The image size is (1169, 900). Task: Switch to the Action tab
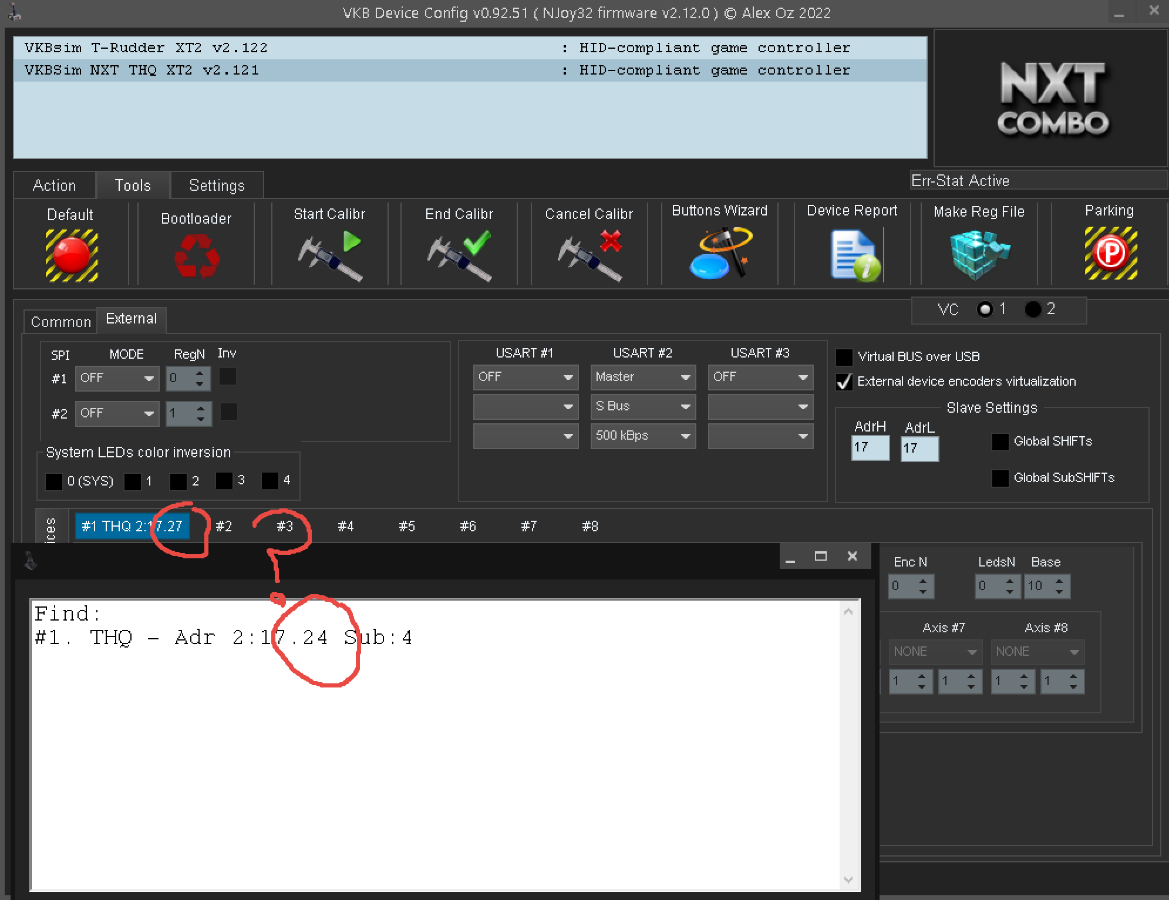pyautogui.click(x=54, y=186)
